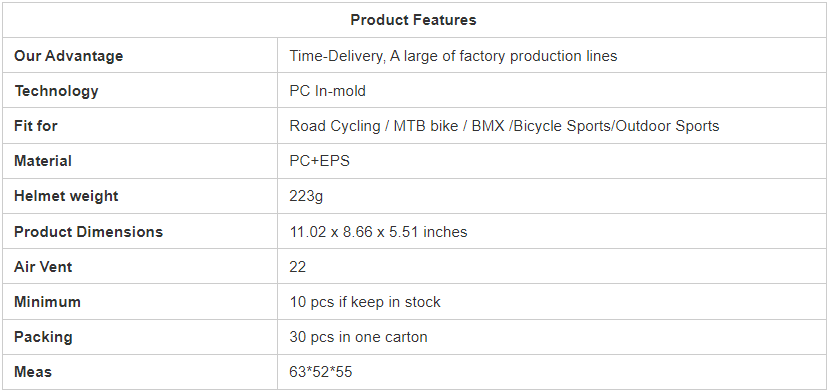The image size is (829, 392).
Task: Click the PC In-mold value
Action: [327, 91]
